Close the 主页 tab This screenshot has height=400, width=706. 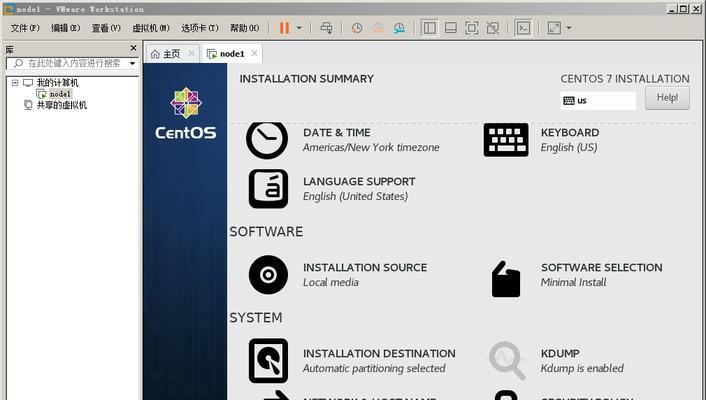coord(192,54)
